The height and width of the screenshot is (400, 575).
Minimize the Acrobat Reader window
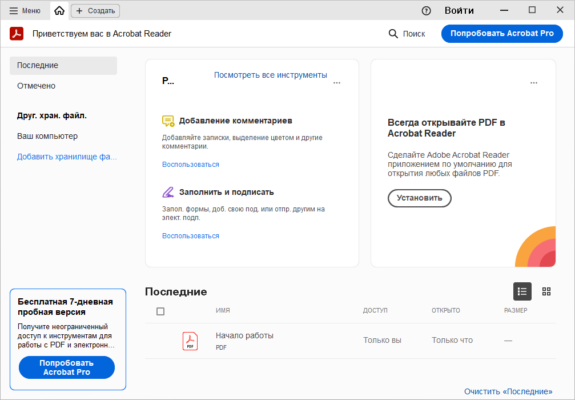tap(504, 10)
